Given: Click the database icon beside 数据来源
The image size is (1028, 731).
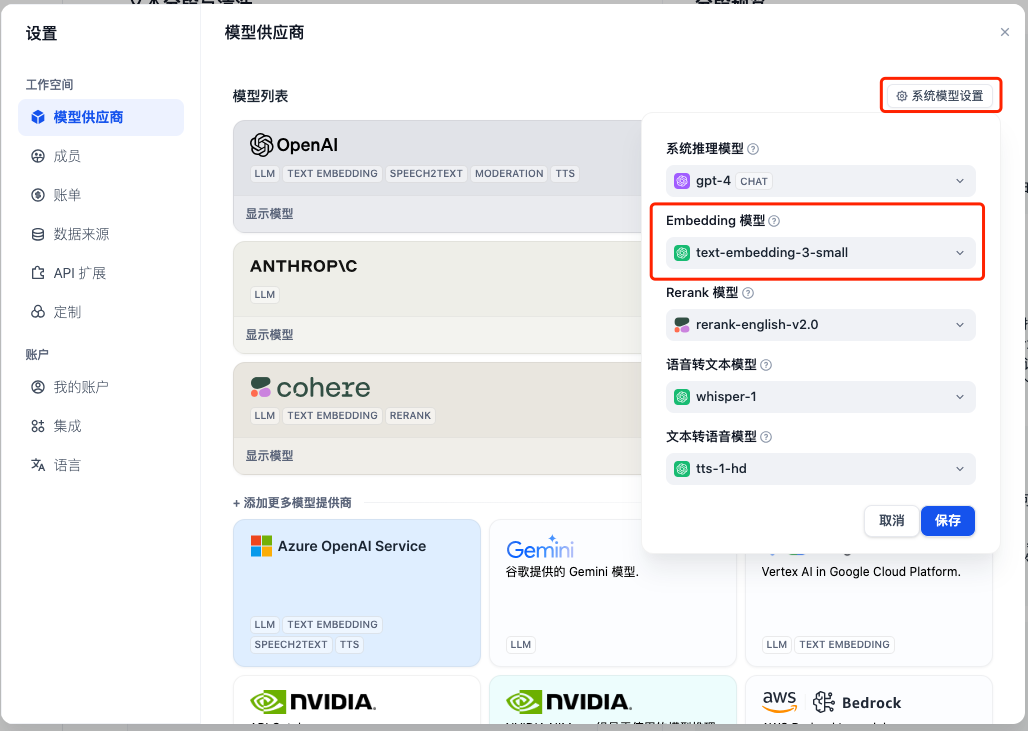Looking at the screenshot, I should click(38, 234).
